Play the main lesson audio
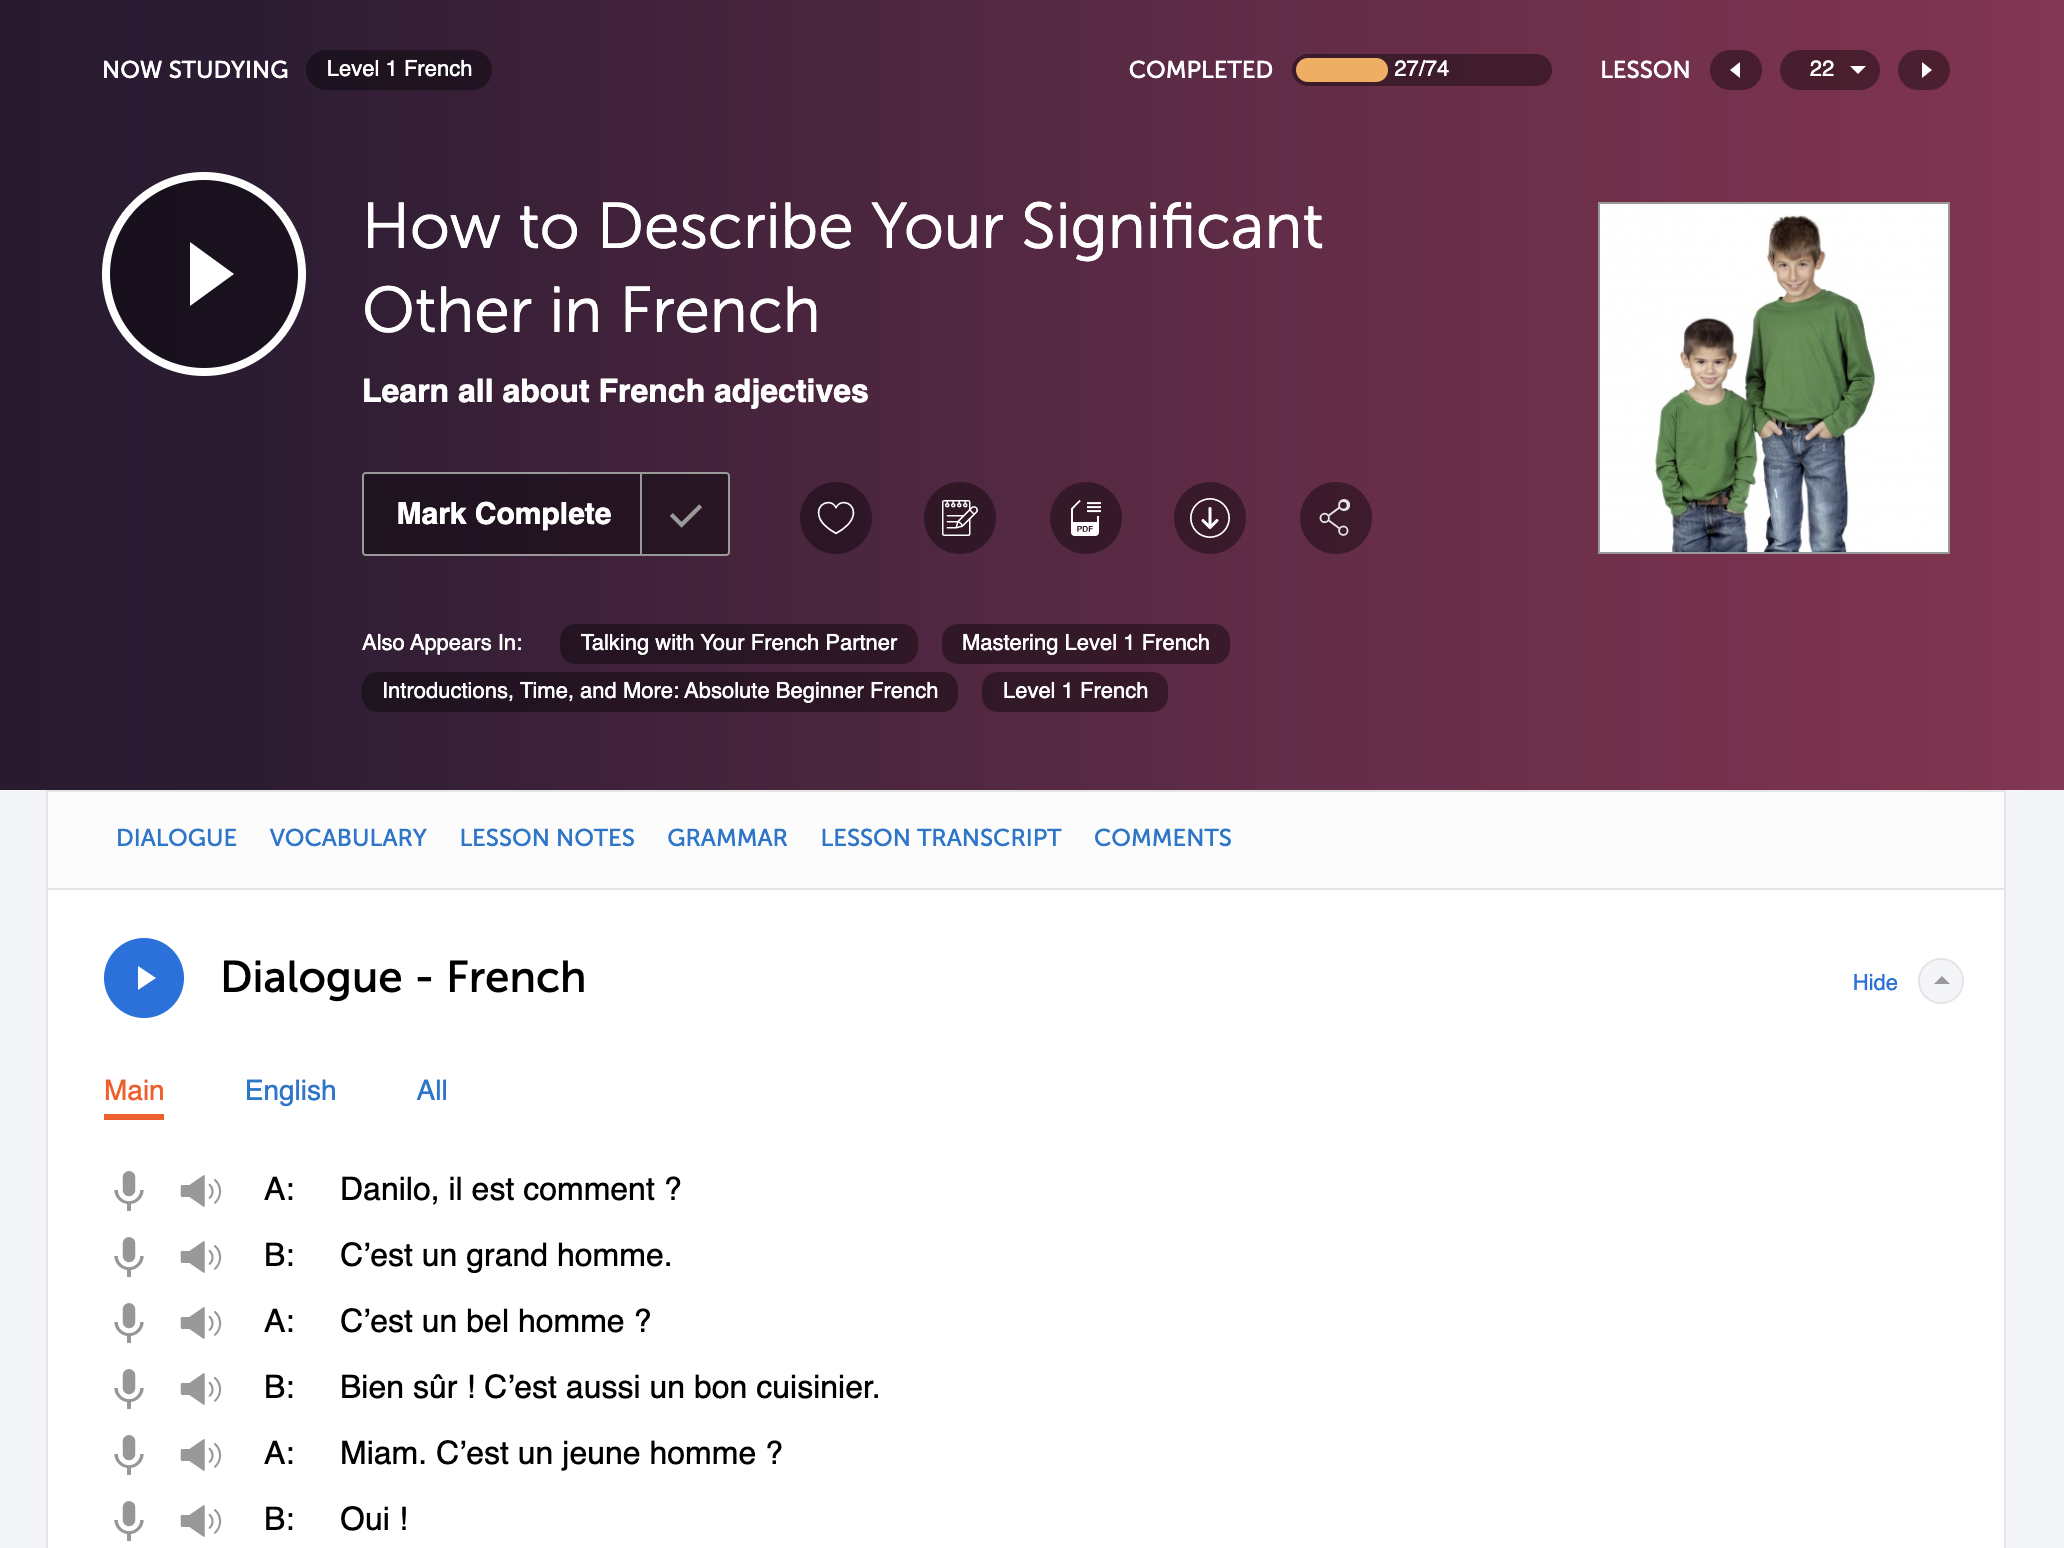 coord(204,274)
